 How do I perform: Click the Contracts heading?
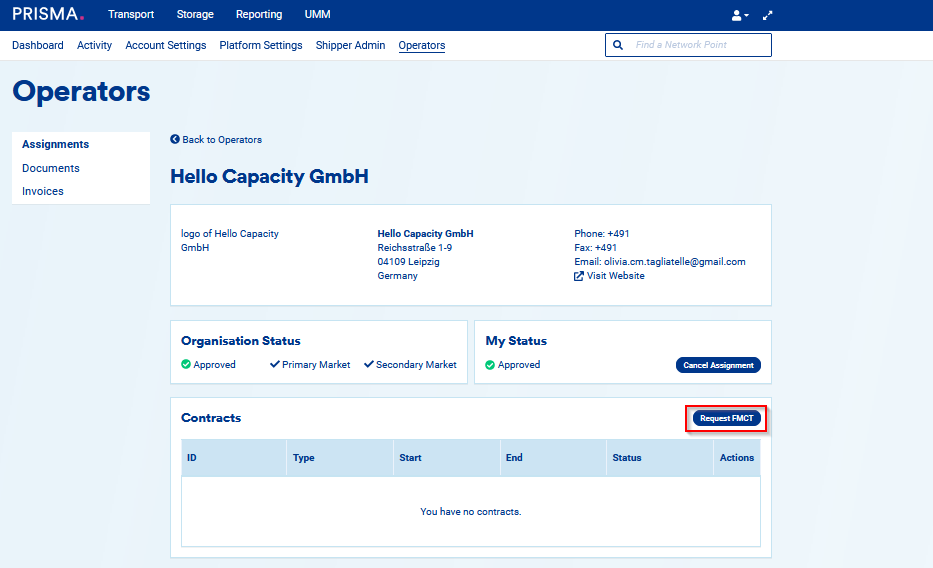pyautogui.click(x=211, y=418)
